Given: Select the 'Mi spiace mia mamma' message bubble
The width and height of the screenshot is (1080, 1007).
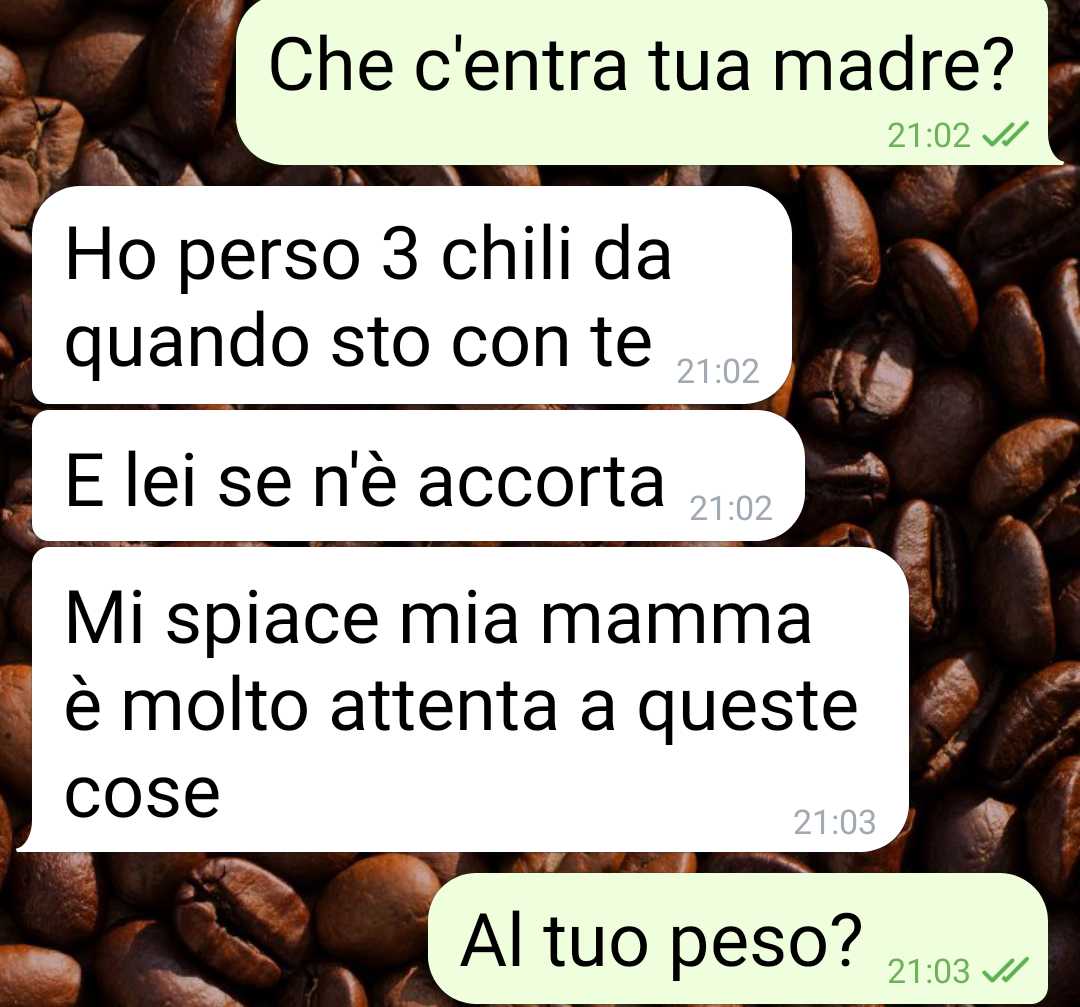Looking at the screenshot, I should 463,700.
